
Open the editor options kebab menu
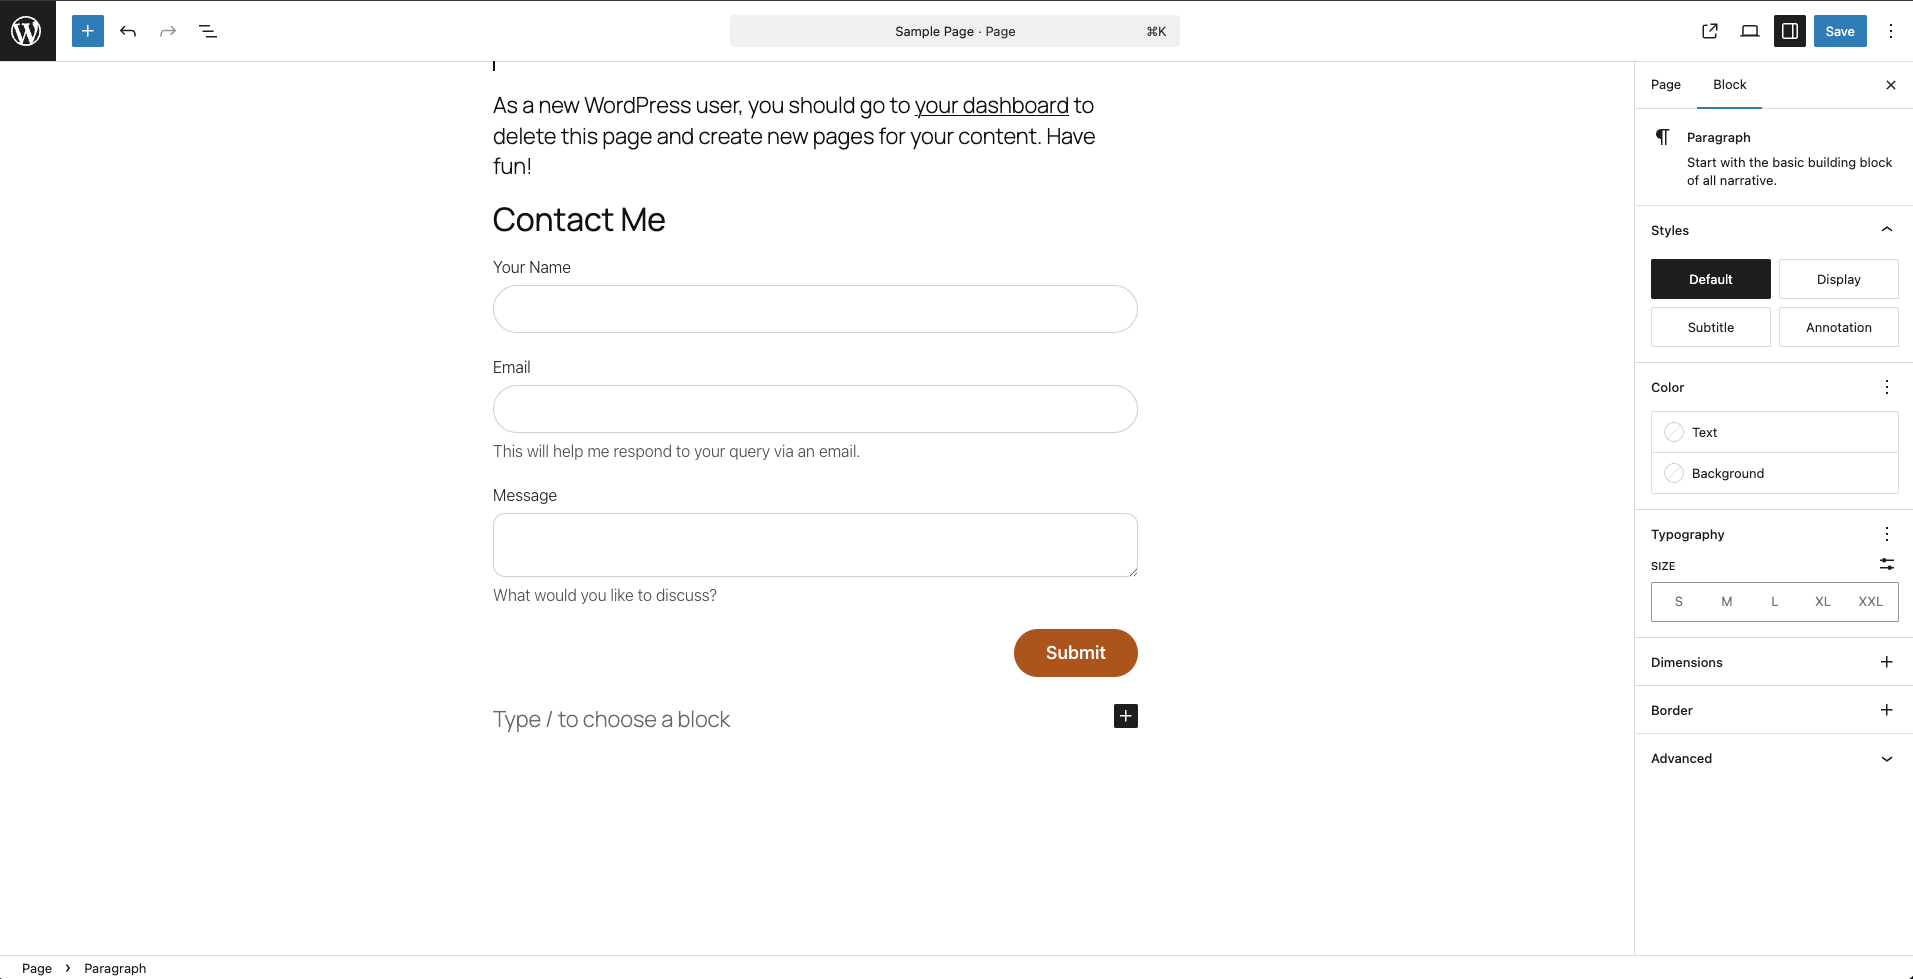1890,31
